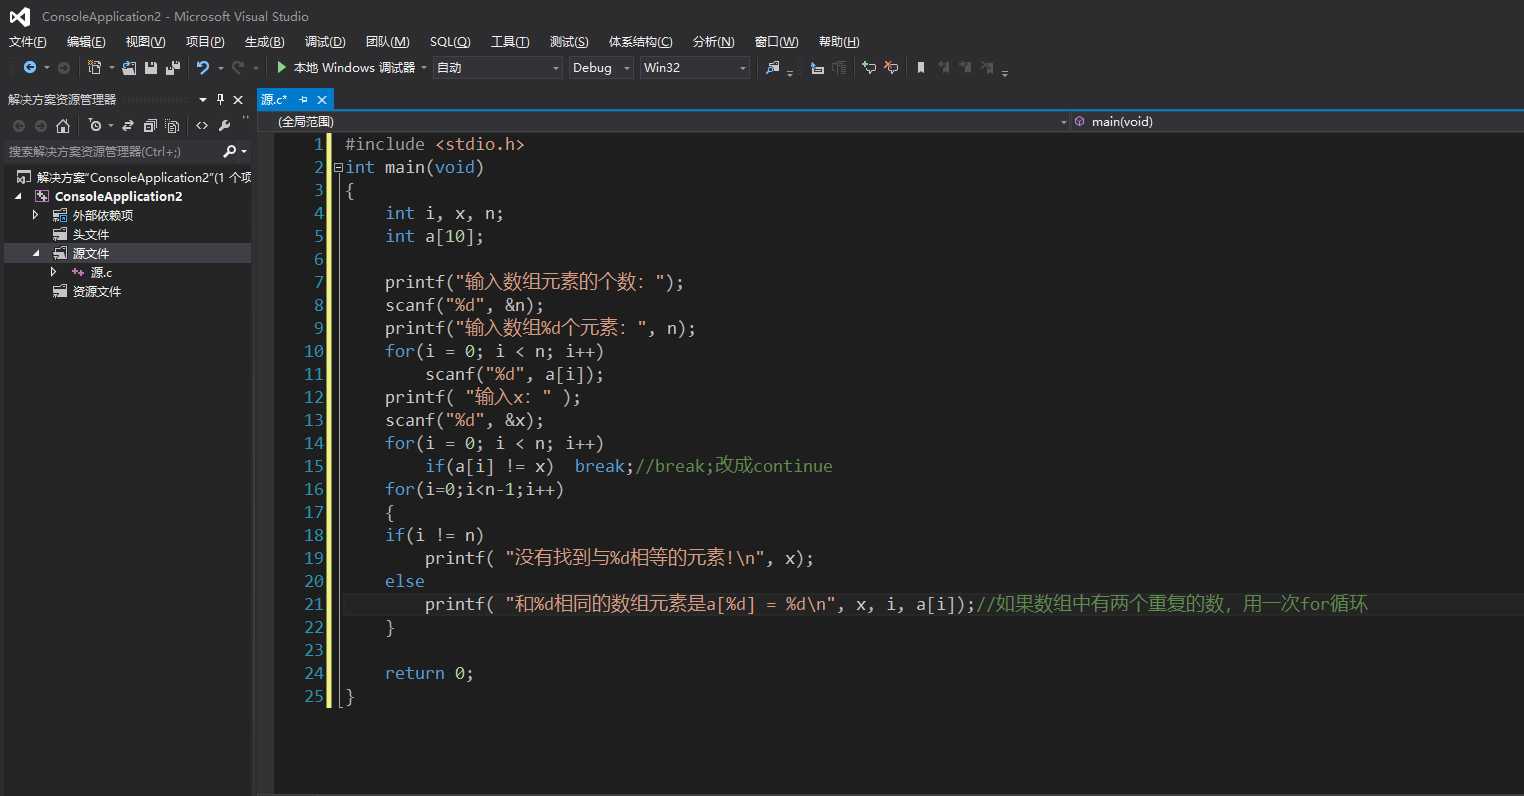Undo the last edit with the undo arrow
Image resolution: width=1524 pixels, height=796 pixels.
click(203, 67)
